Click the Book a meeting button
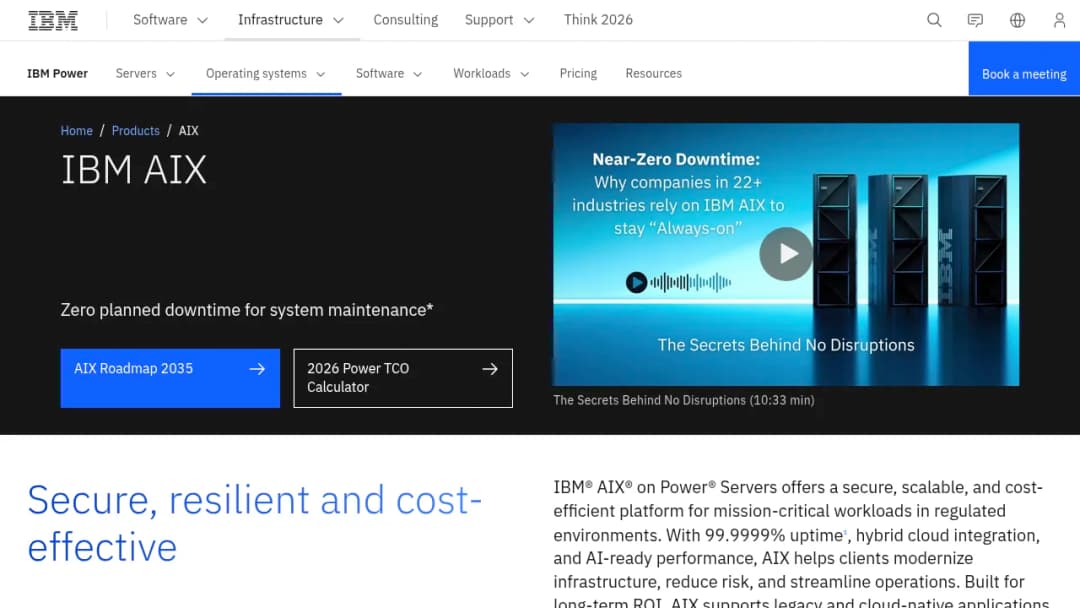The height and width of the screenshot is (608, 1080). [x=1024, y=68]
